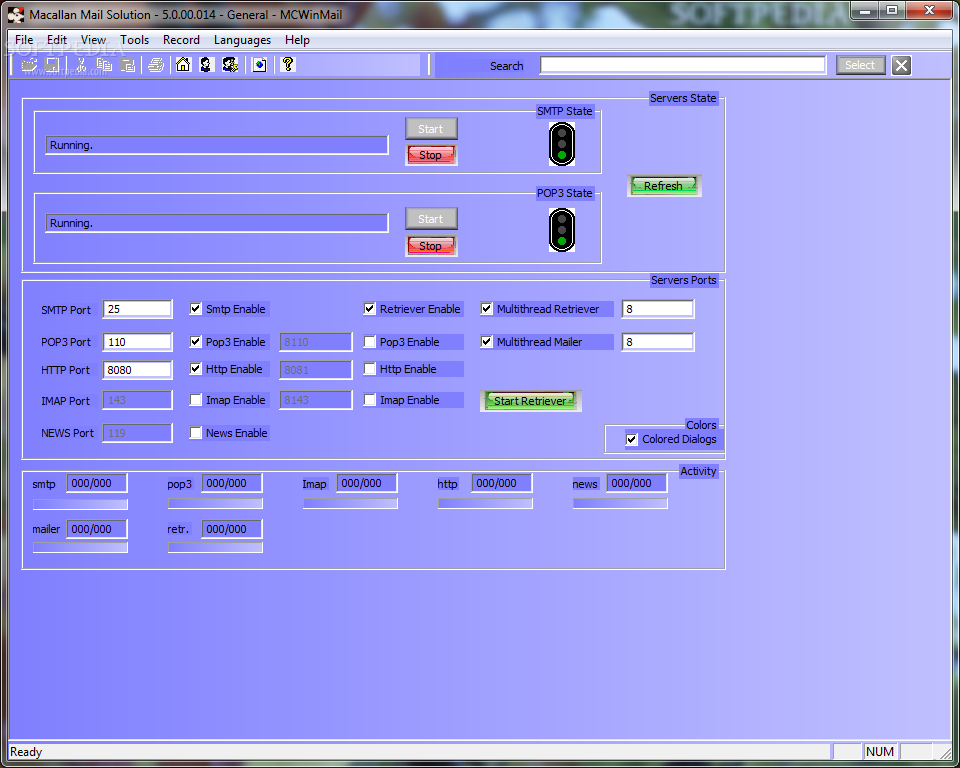Image resolution: width=960 pixels, height=768 pixels.
Task: Open the View menu
Action: point(93,40)
